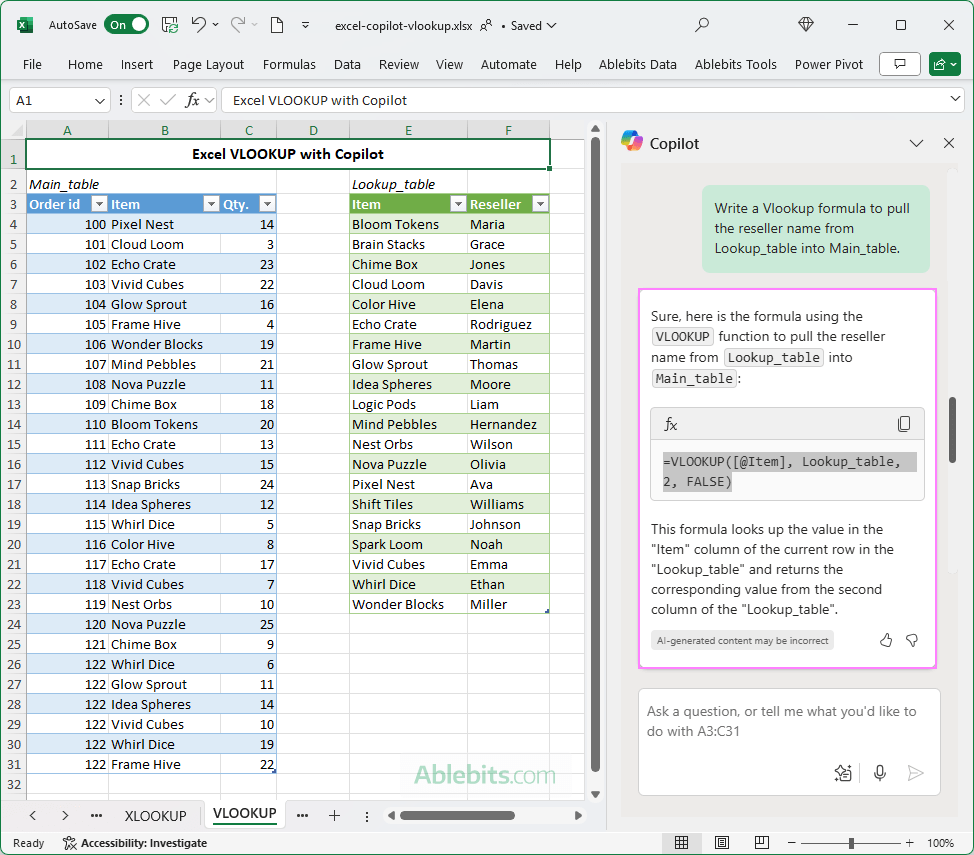
Task: Expand the formula bar chevron
Action: coord(955,99)
